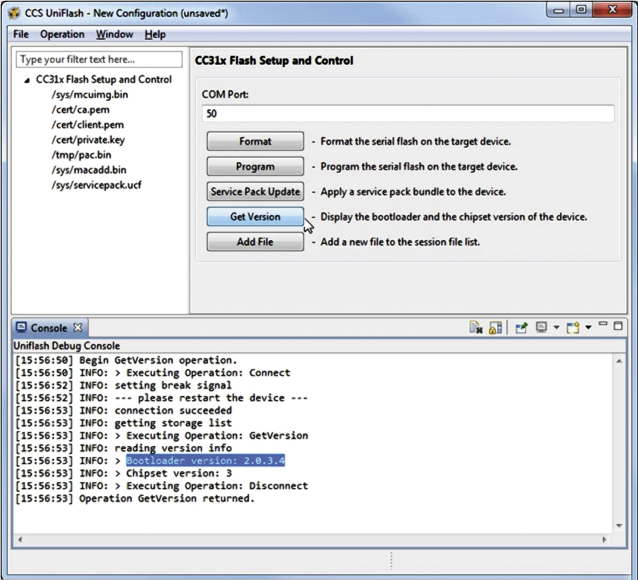The width and height of the screenshot is (638, 580).
Task: Select /cert/private.key in the tree
Action: click(88, 140)
